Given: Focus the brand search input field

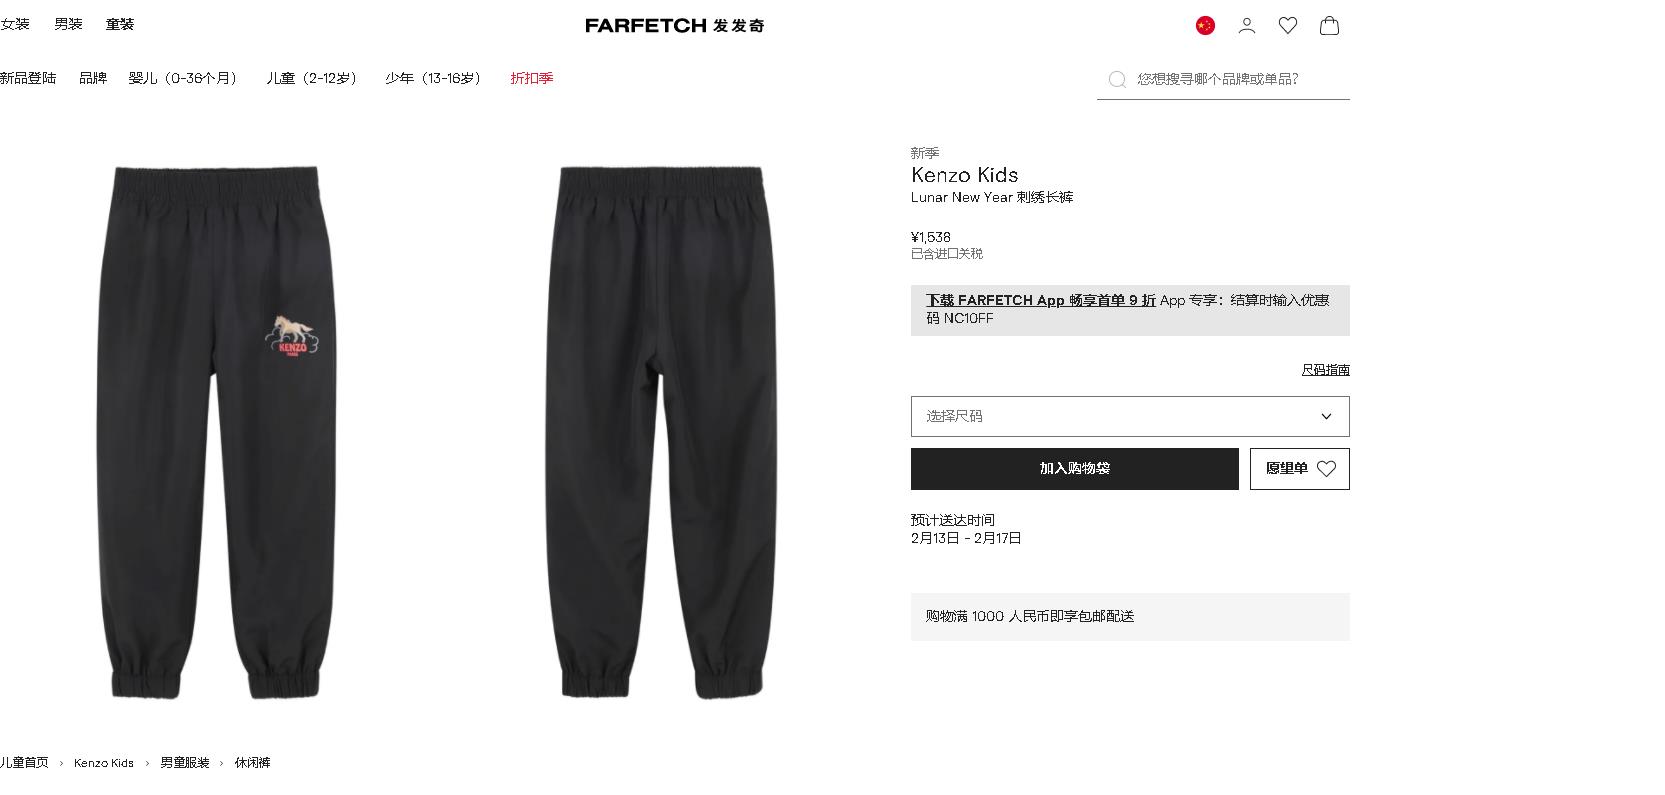Looking at the screenshot, I should (1240, 79).
